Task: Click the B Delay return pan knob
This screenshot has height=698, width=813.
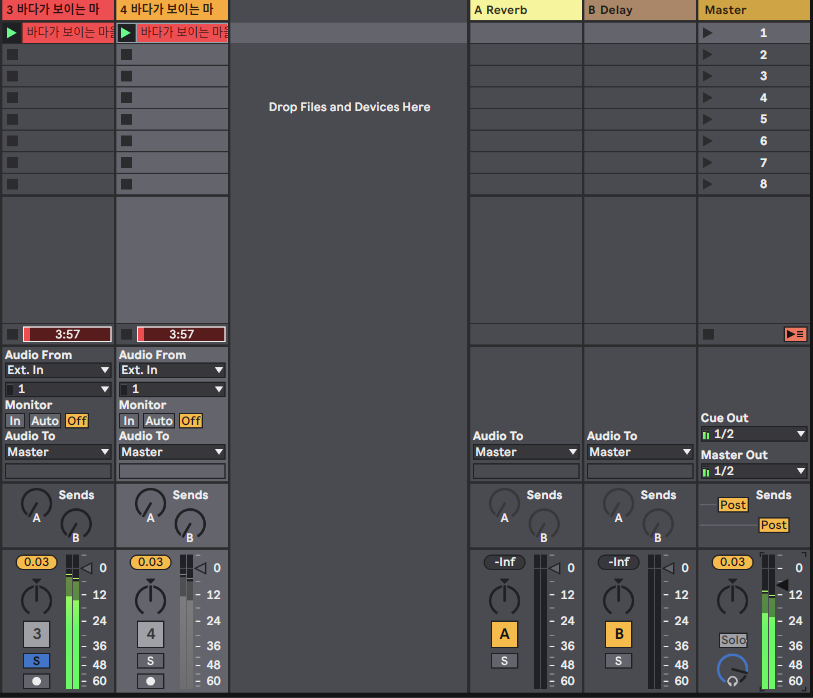Action: click(619, 599)
